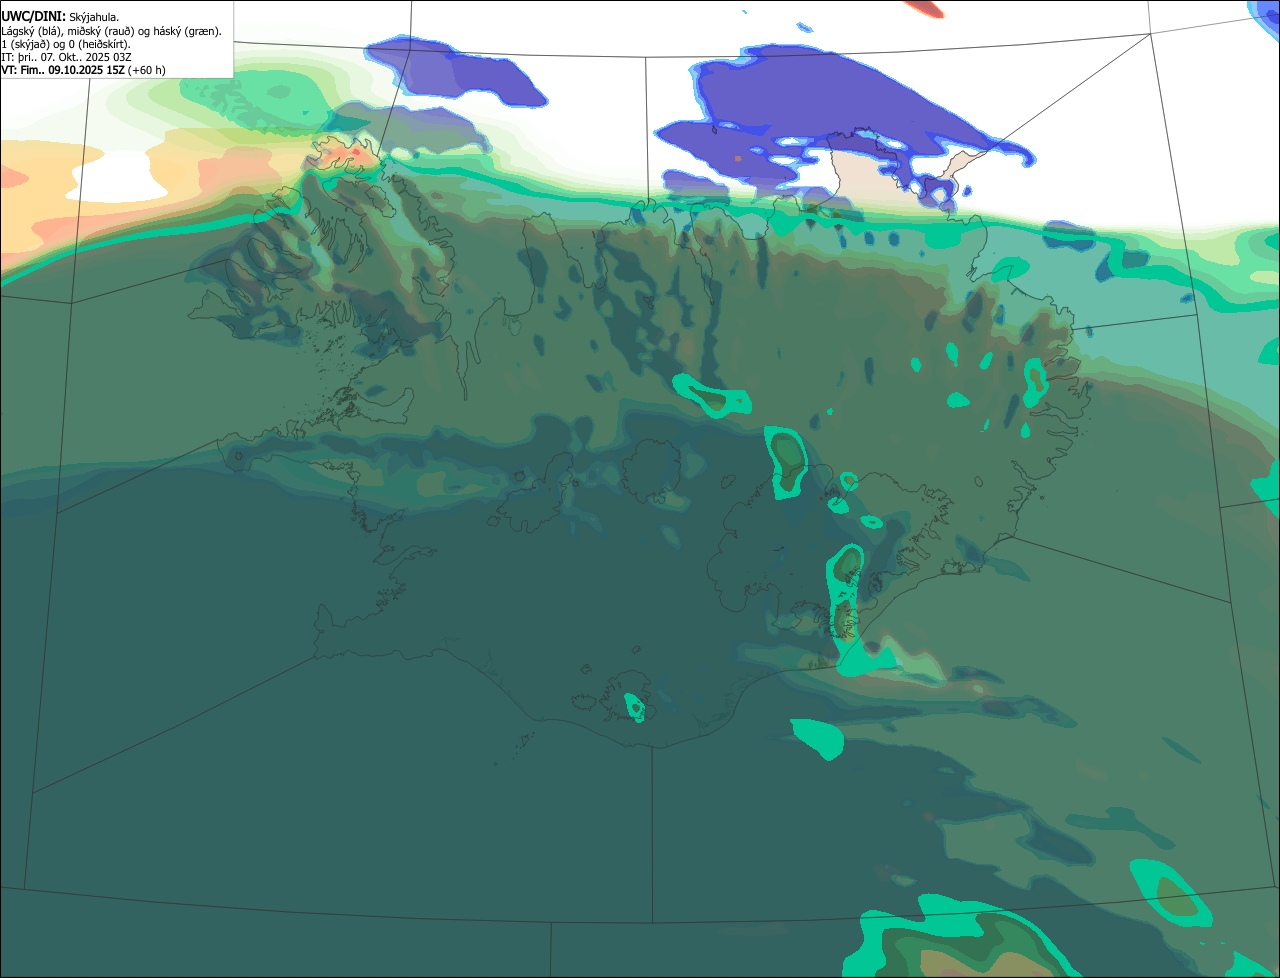Click the "UWC/DINI: Skýjahula." title line
Image resolution: width=1280 pixels, height=978 pixels.
[60, 17]
